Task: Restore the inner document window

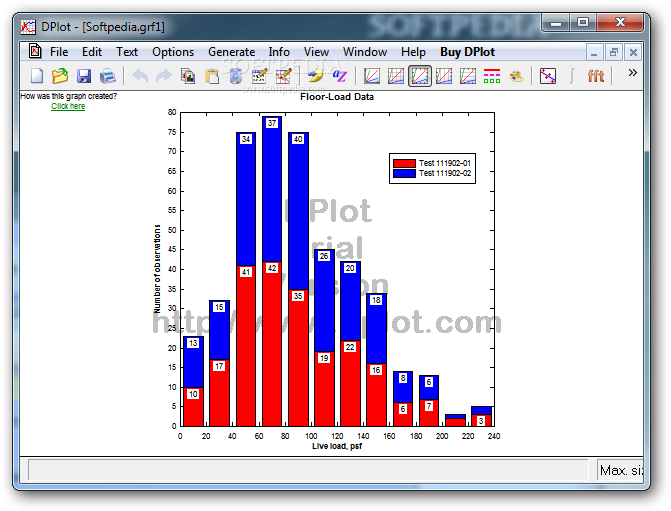Action: coord(614,53)
